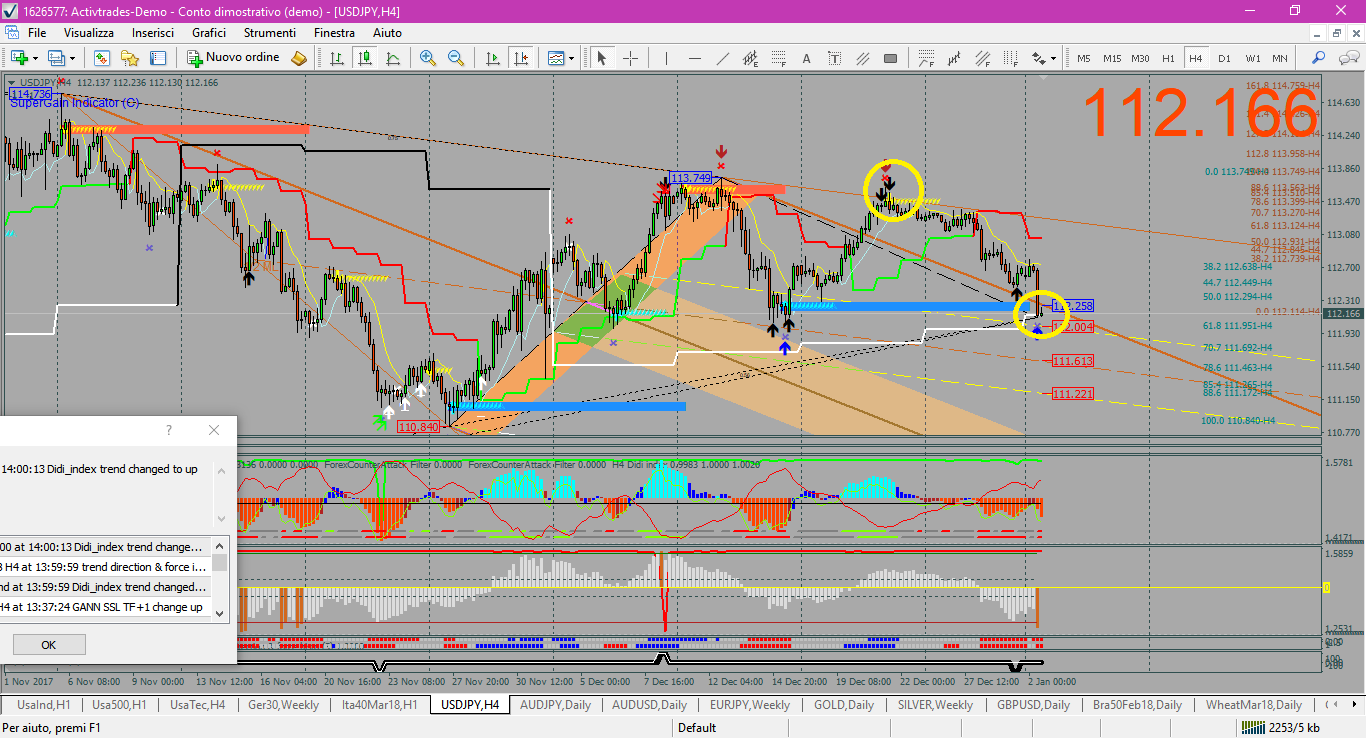The width and height of the screenshot is (1366, 738).
Task: Select the parallel lines channel tool
Action: [863, 58]
